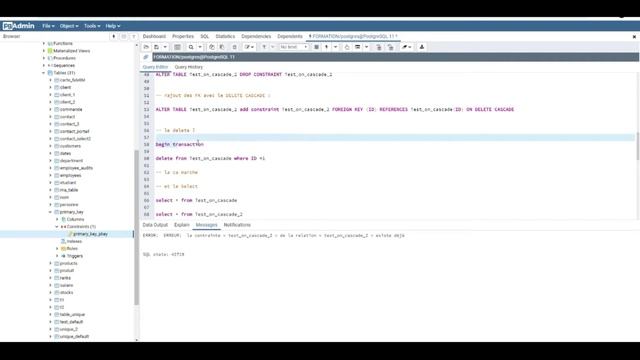
Task: Click the Explain Analyze icon in toolbar
Action: (x=358, y=47)
